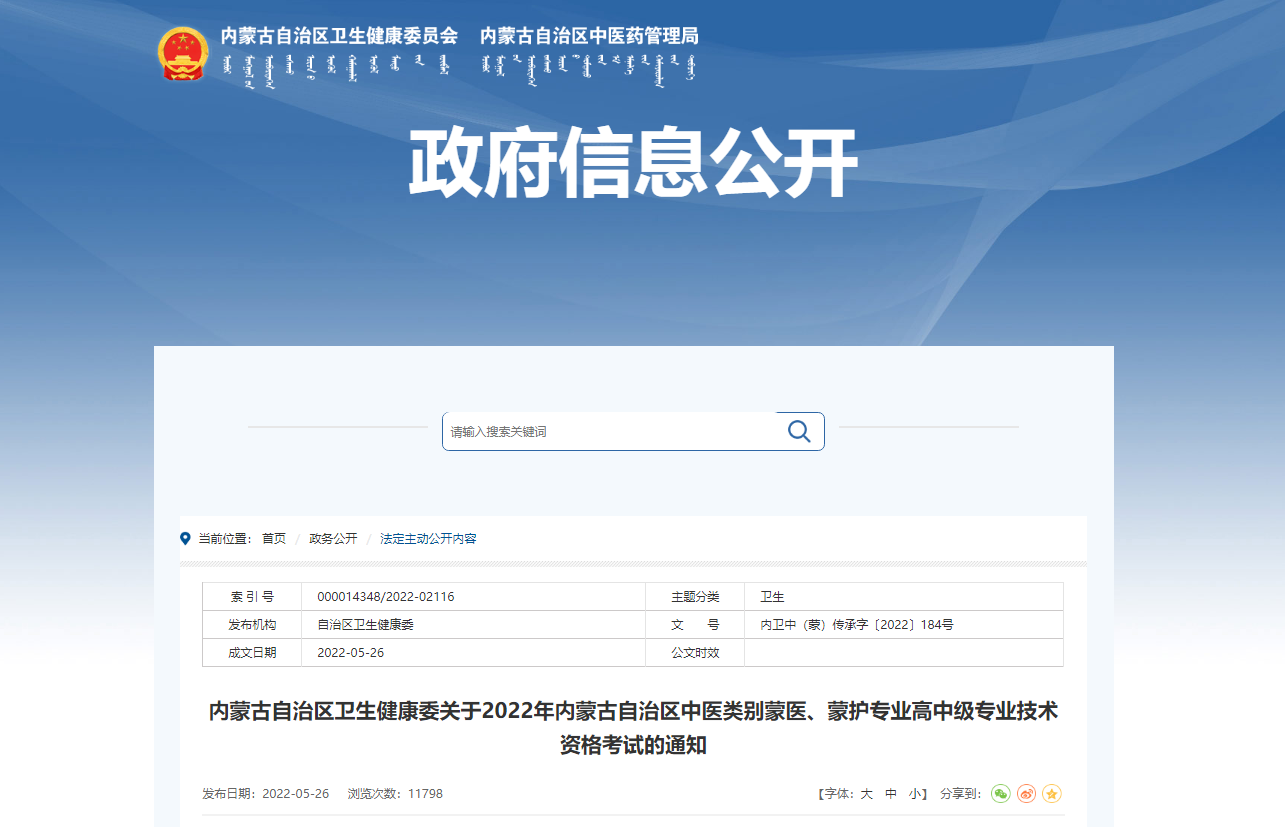This screenshot has width=1285, height=827.
Task: Open 法定主动公开内容 breadcrumb link
Action: [x=428, y=538]
